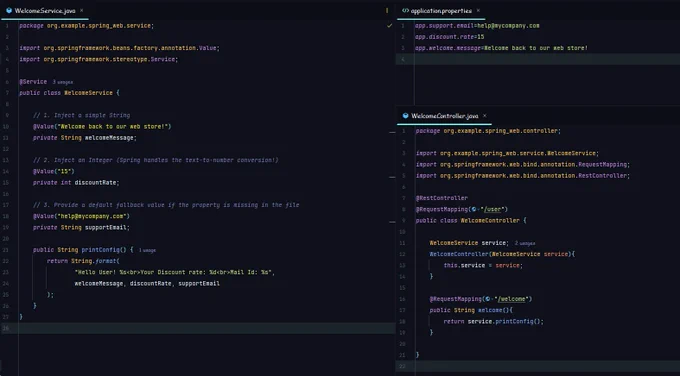
Task: Click the text "private String welcomeMessage;"
Action: click(x=85, y=138)
